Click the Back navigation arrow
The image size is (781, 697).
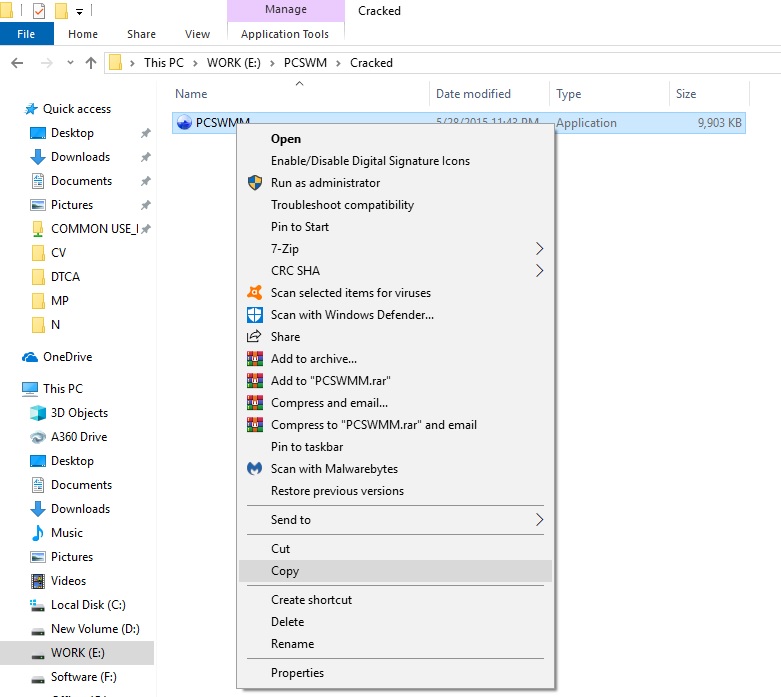pyautogui.click(x=17, y=63)
